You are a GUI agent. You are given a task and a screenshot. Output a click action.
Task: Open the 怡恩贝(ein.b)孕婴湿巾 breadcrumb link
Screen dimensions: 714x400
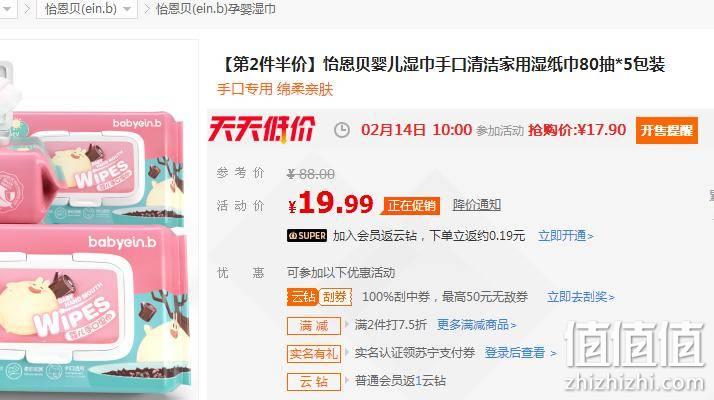tap(215, 9)
